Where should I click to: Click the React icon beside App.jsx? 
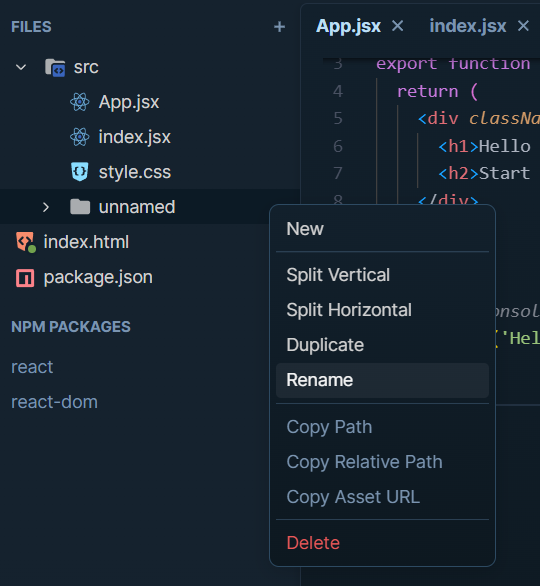80,102
